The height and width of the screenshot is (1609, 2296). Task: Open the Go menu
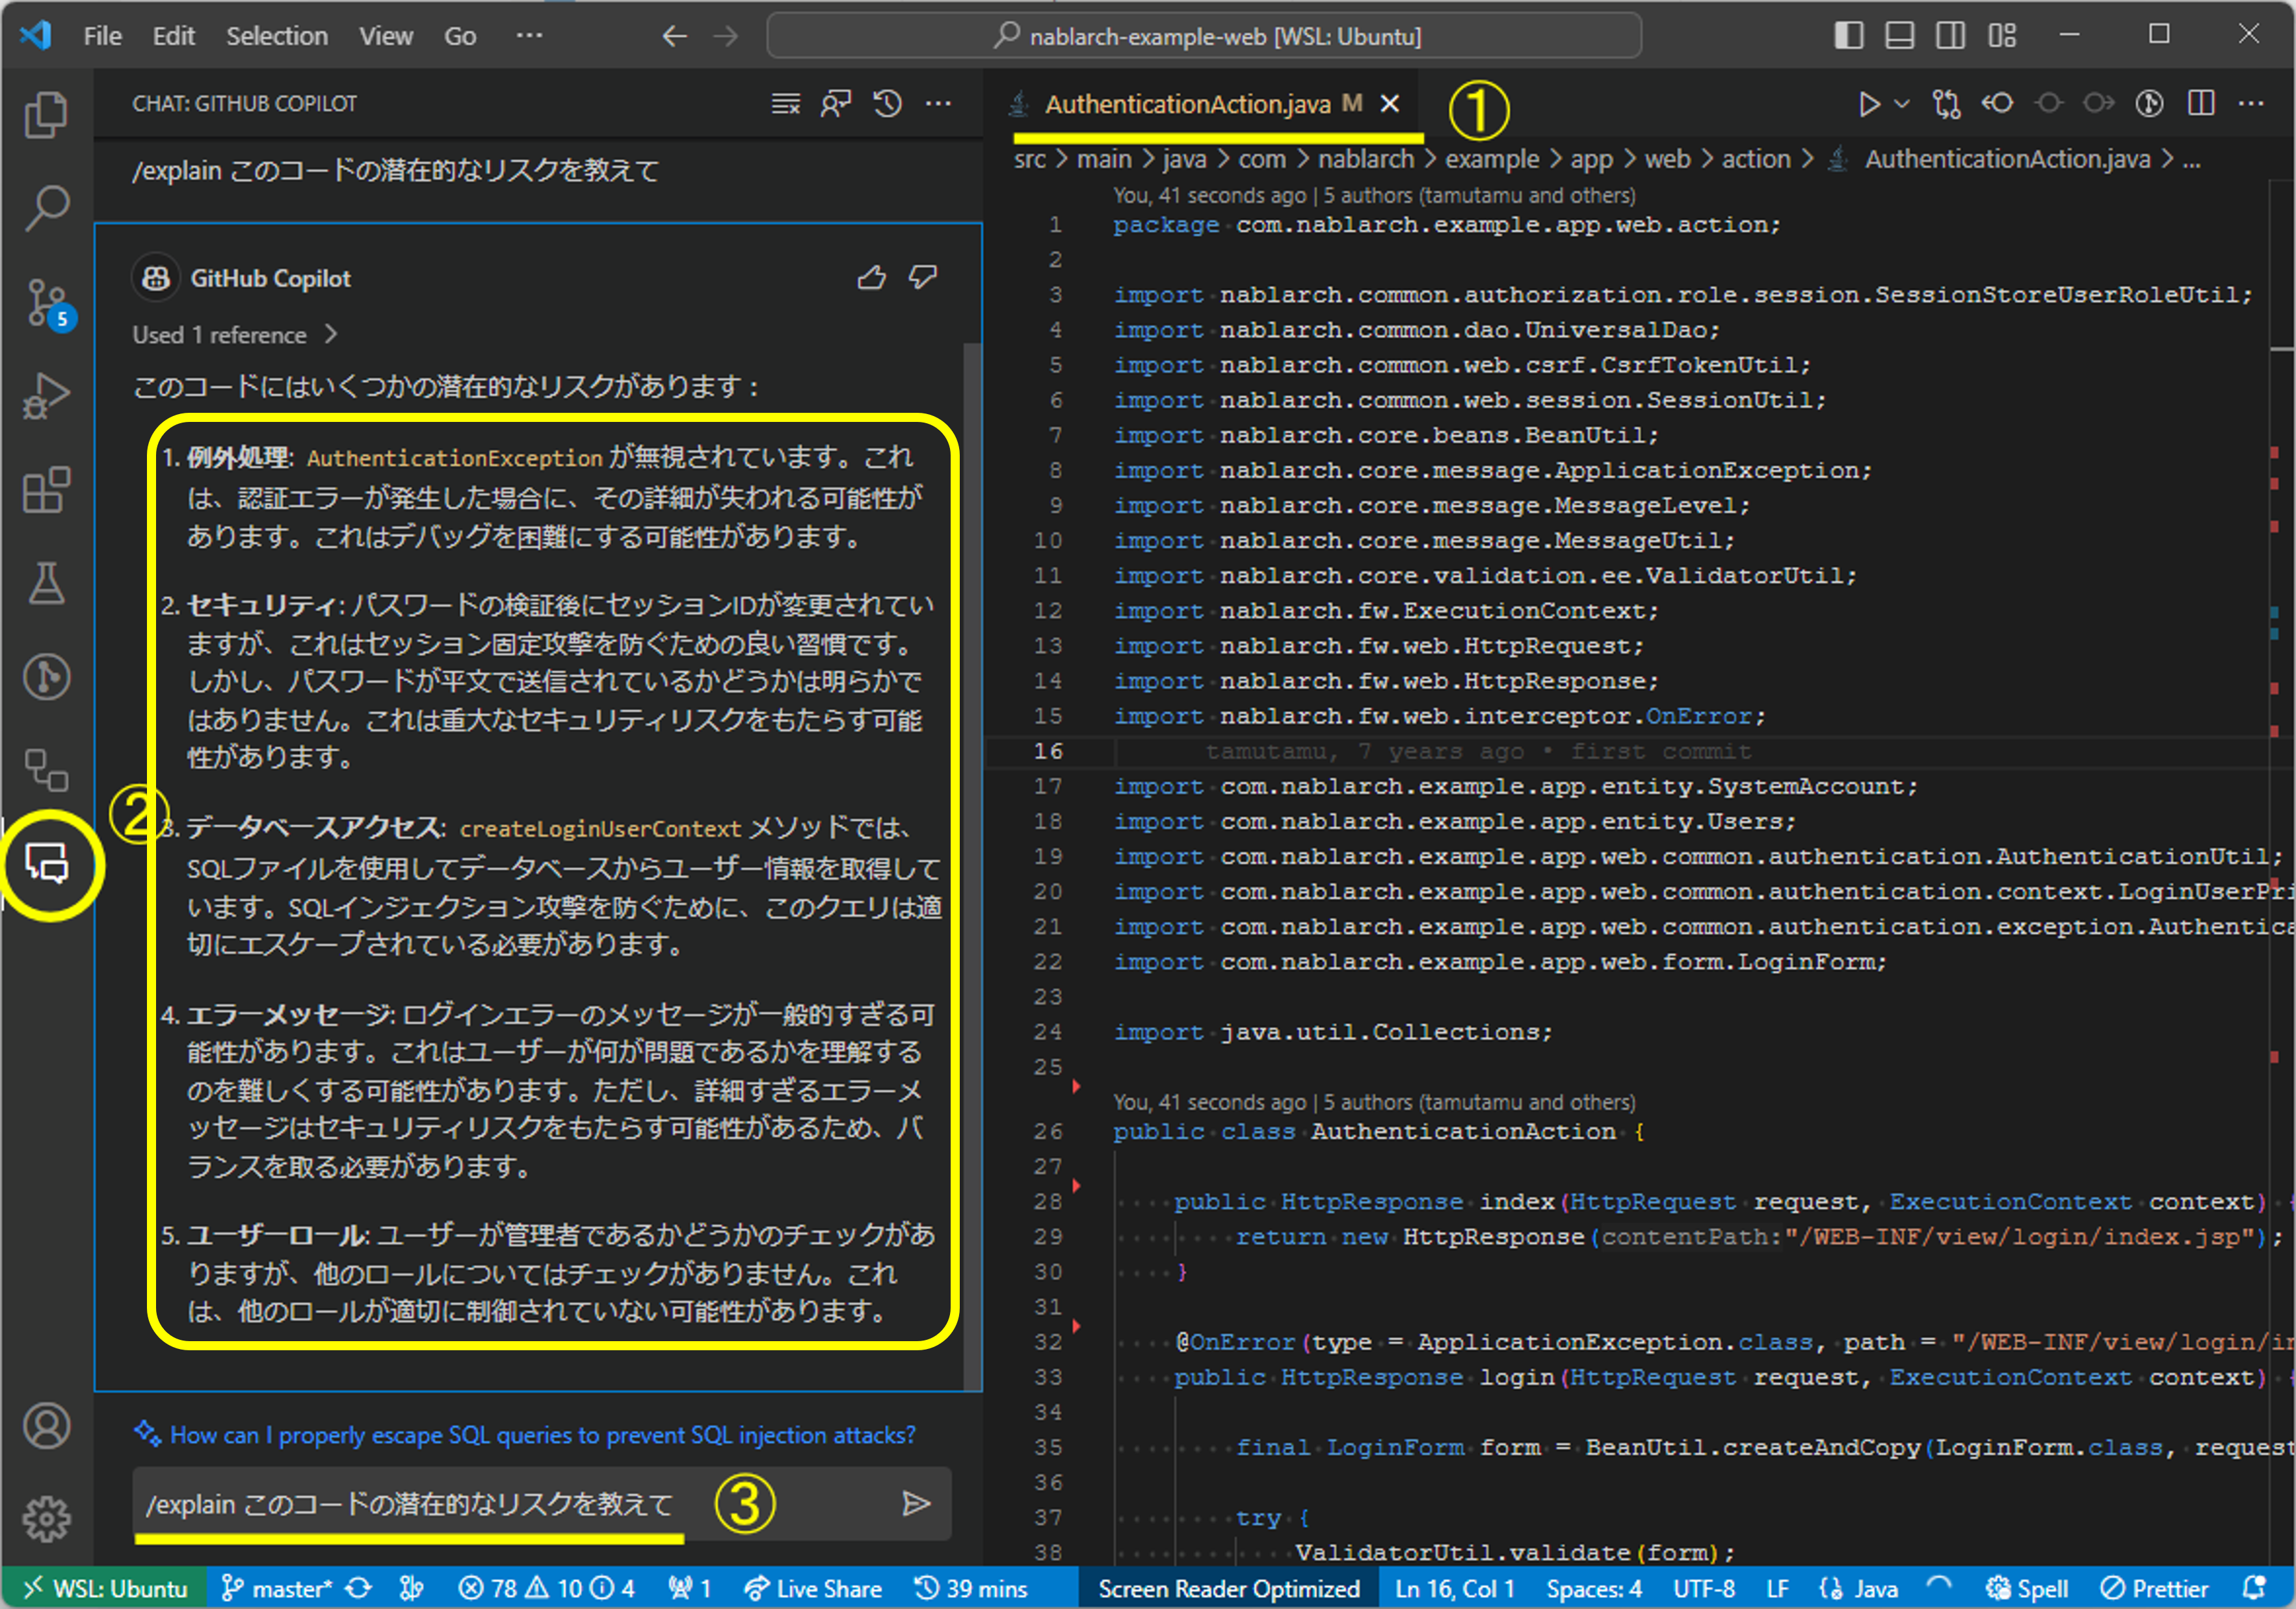click(460, 37)
